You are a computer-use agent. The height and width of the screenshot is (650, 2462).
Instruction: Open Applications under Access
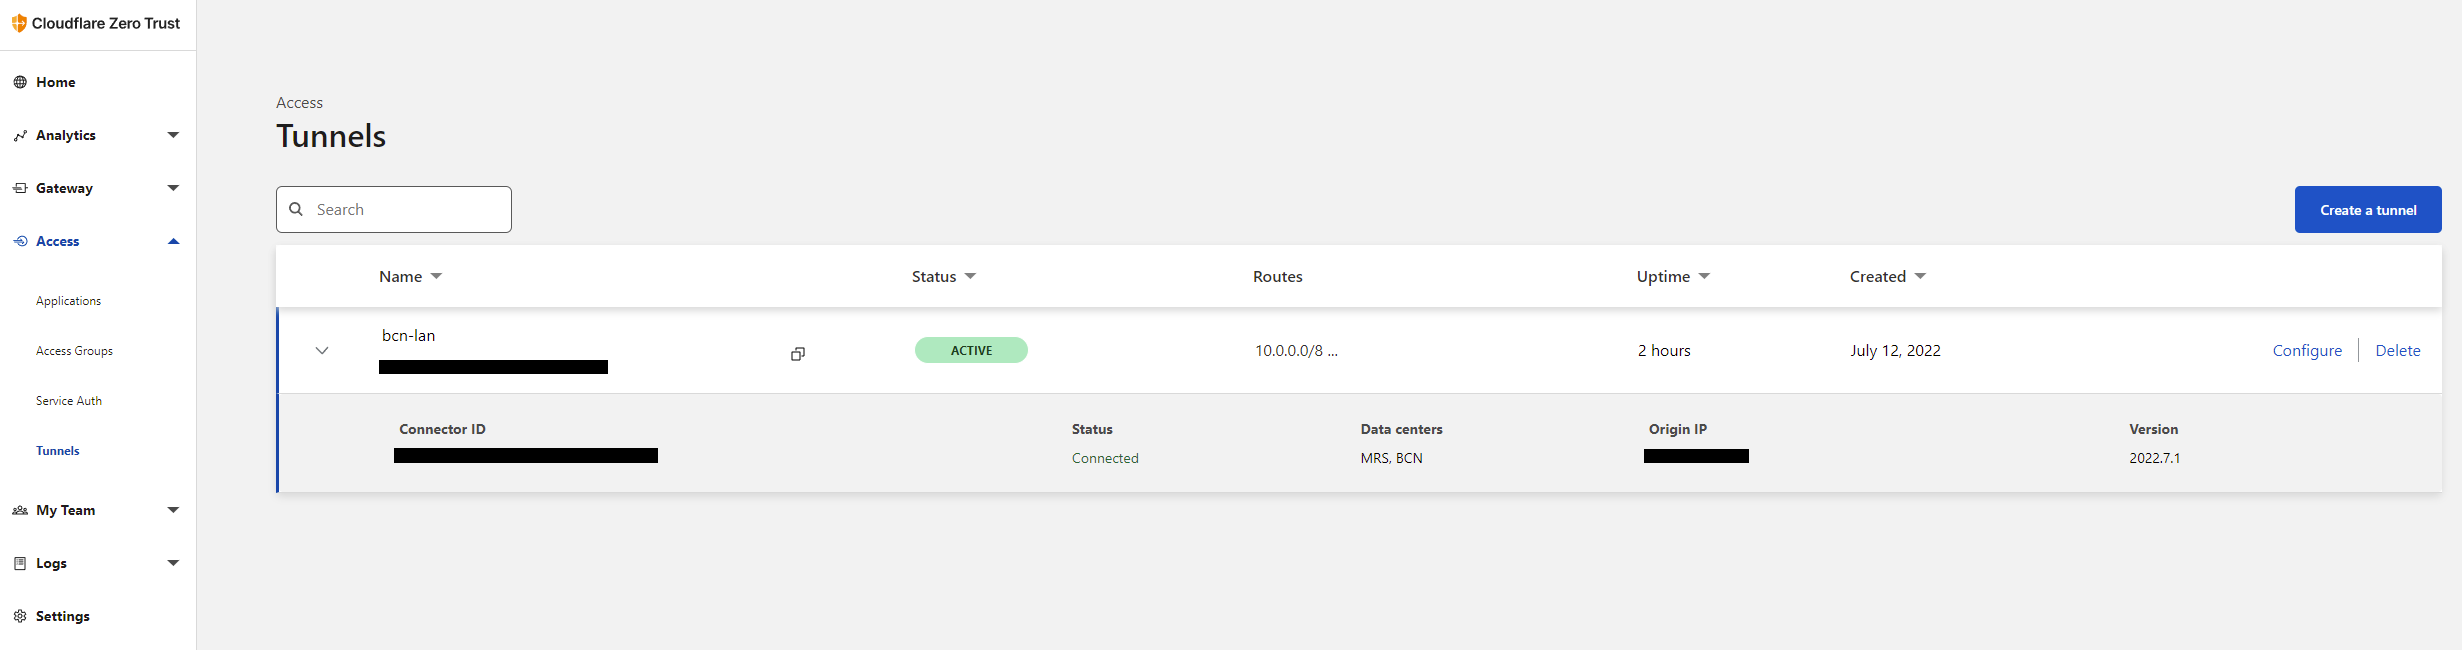click(x=68, y=301)
